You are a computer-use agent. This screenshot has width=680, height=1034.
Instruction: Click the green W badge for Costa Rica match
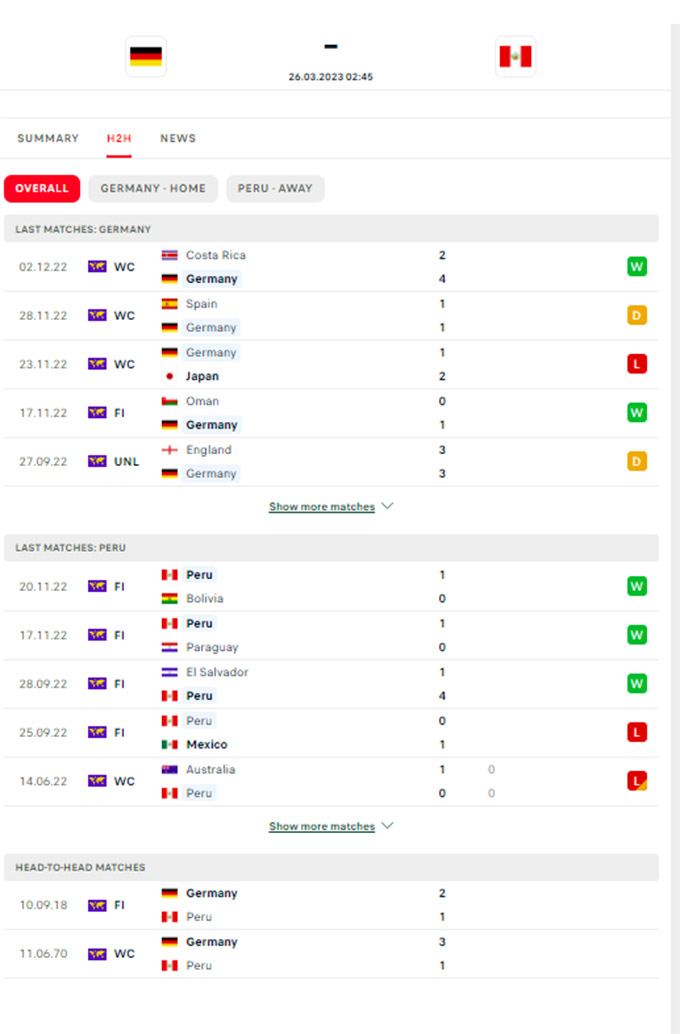[x=636, y=266]
